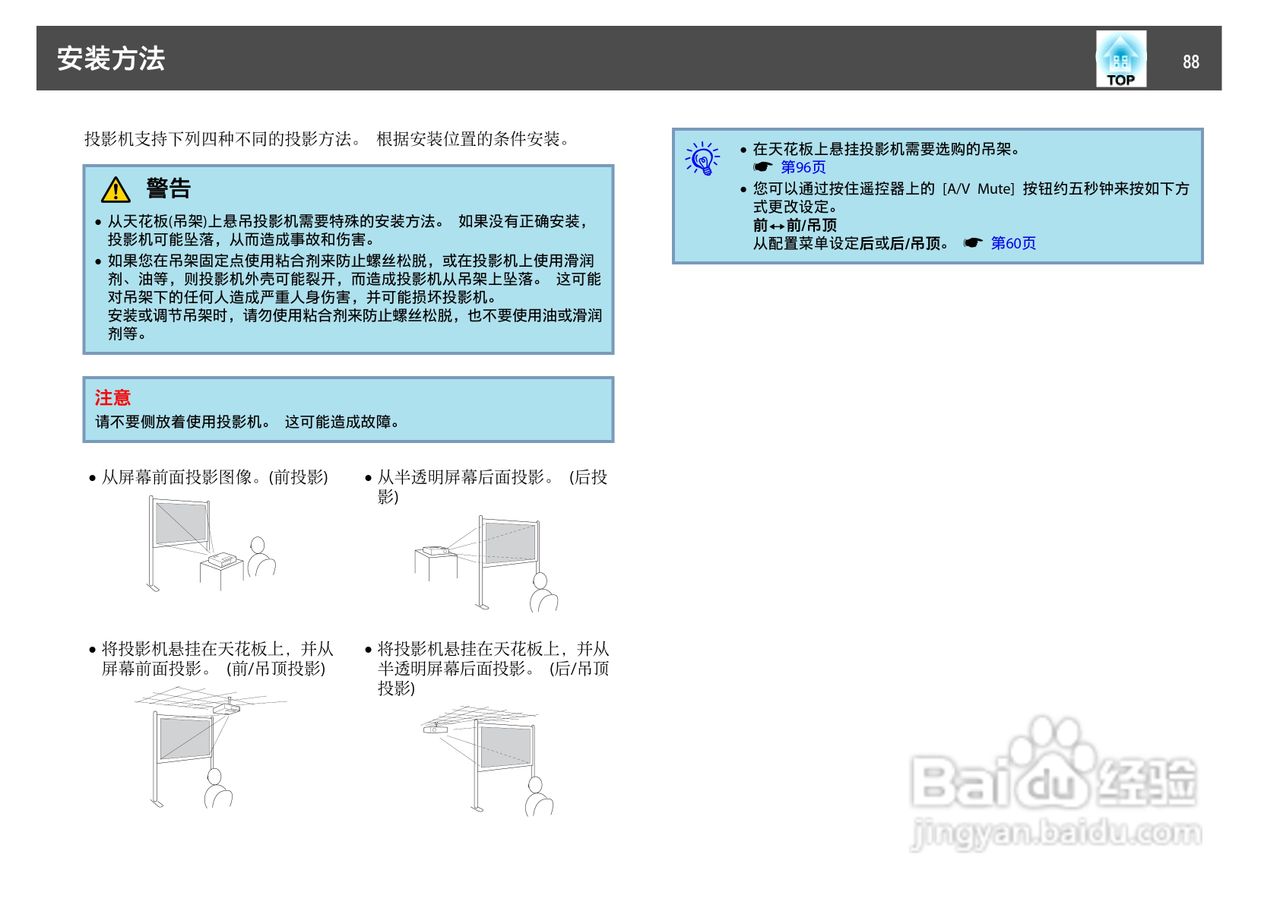
Task: Click the TOP home icon
Action: pos(1120,58)
